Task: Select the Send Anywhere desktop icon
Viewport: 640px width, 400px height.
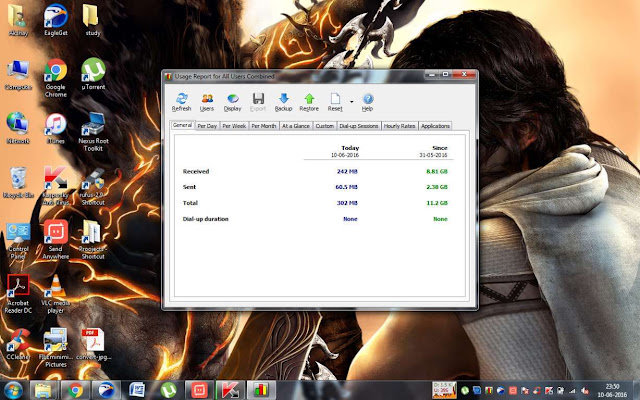Action: point(56,240)
